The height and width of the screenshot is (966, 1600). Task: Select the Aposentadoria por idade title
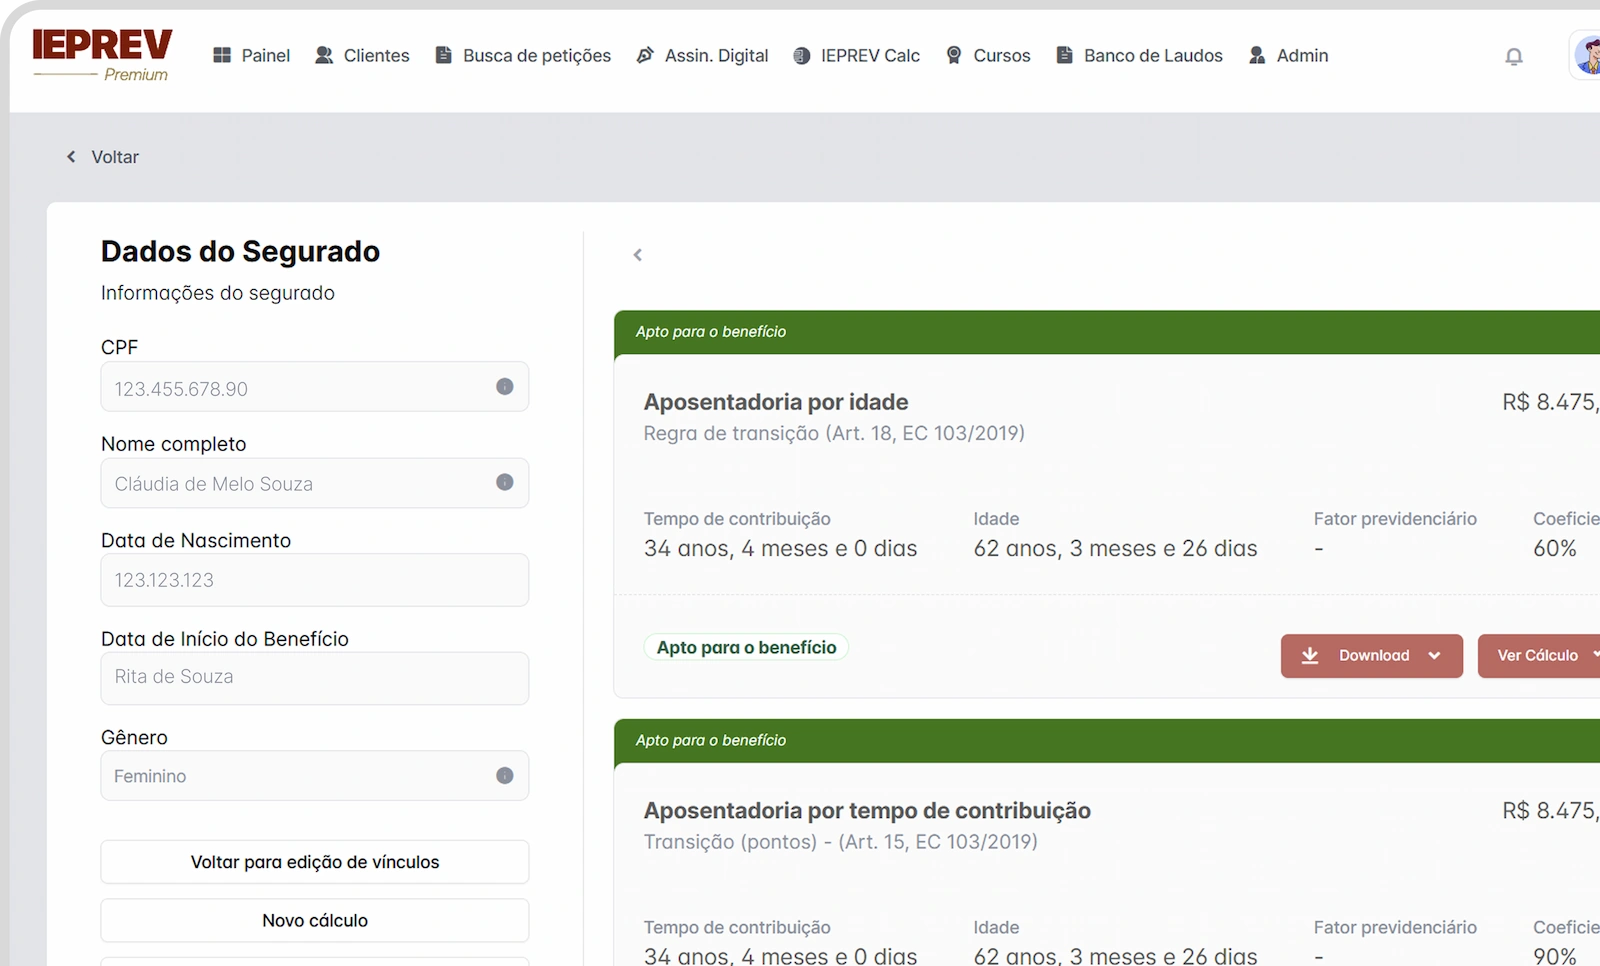[776, 402]
